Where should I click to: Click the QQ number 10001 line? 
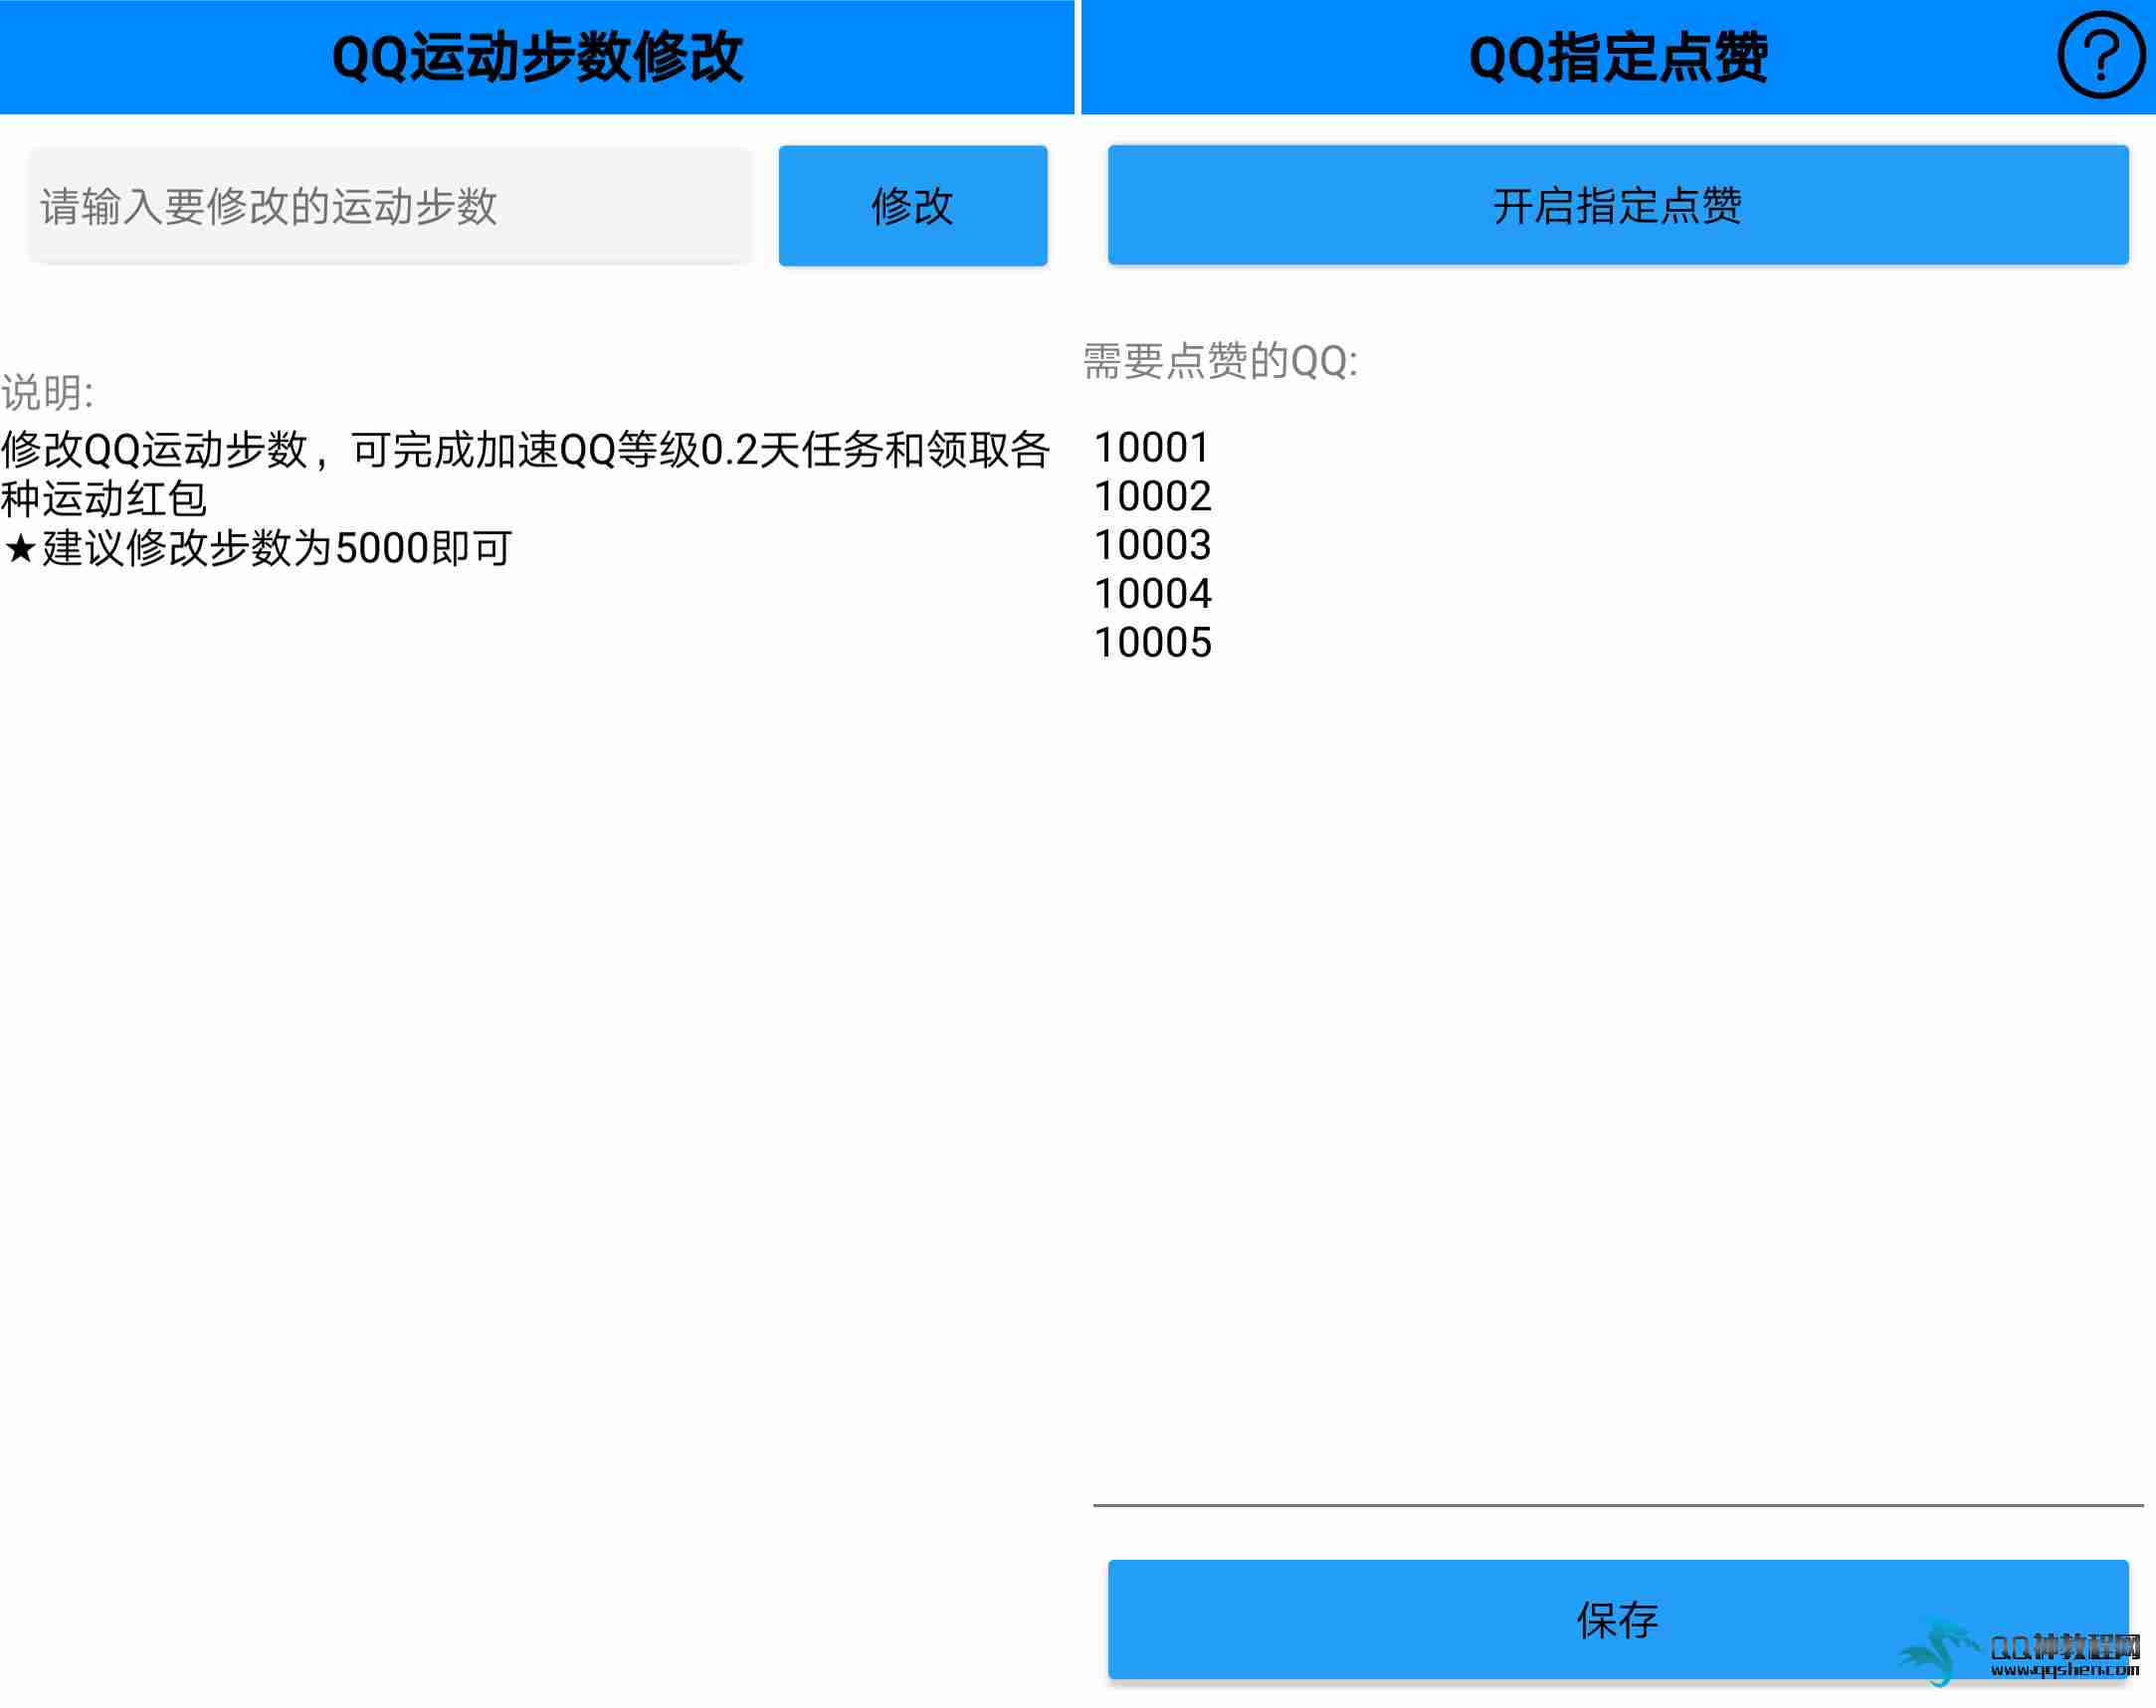coord(1152,447)
